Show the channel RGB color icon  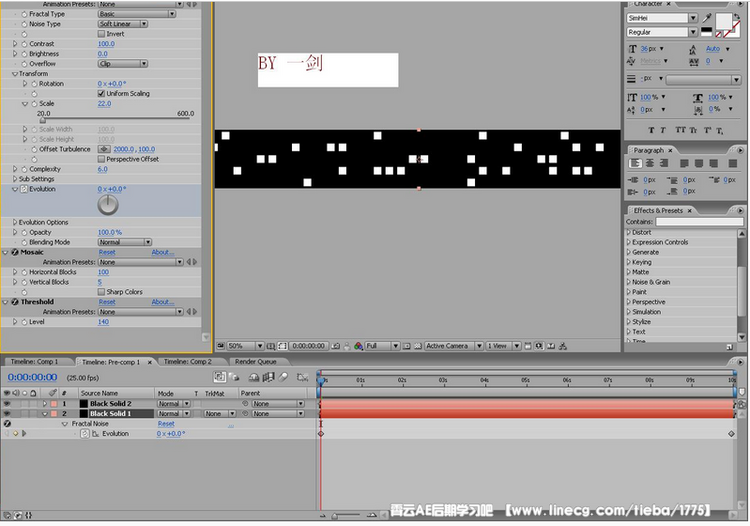coord(358,346)
